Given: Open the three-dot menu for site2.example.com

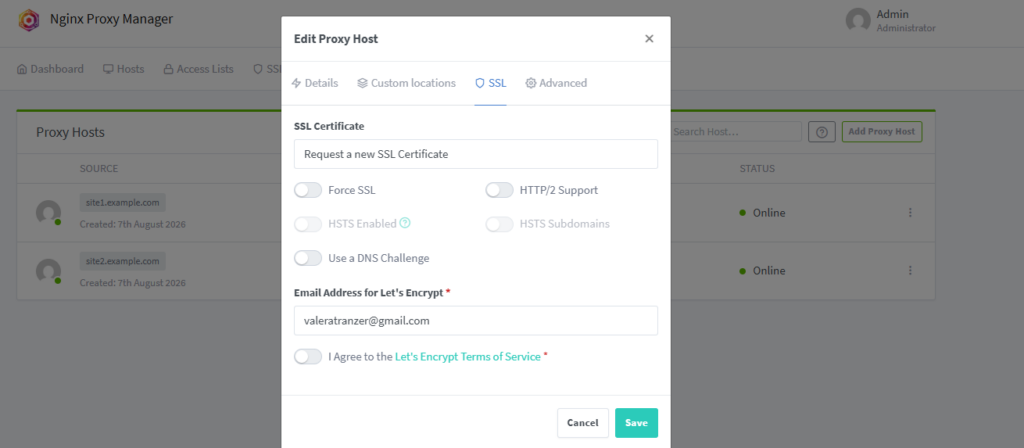Looking at the screenshot, I should pyautogui.click(x=910, y=270).
